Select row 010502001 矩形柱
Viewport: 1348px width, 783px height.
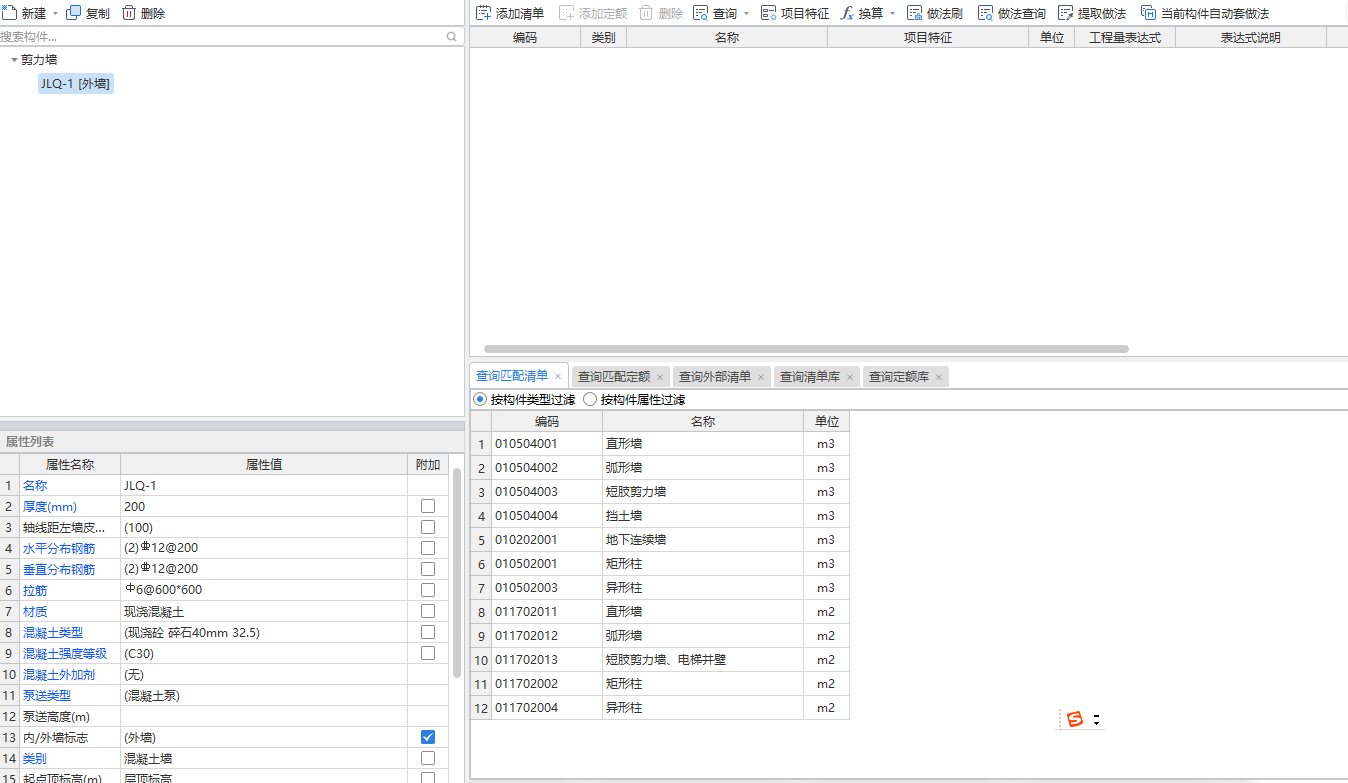(x=660, y=563)
